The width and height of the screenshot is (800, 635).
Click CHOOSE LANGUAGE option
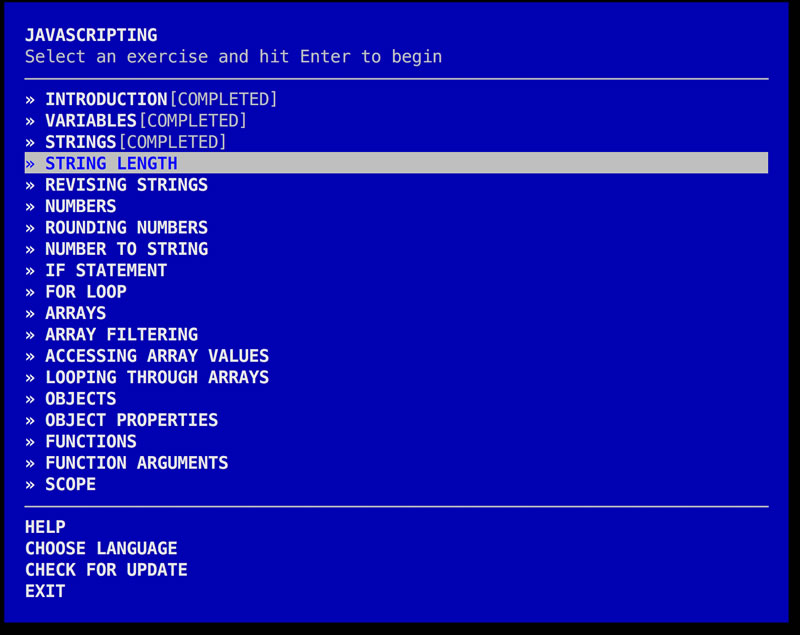(x=101, y=548)
